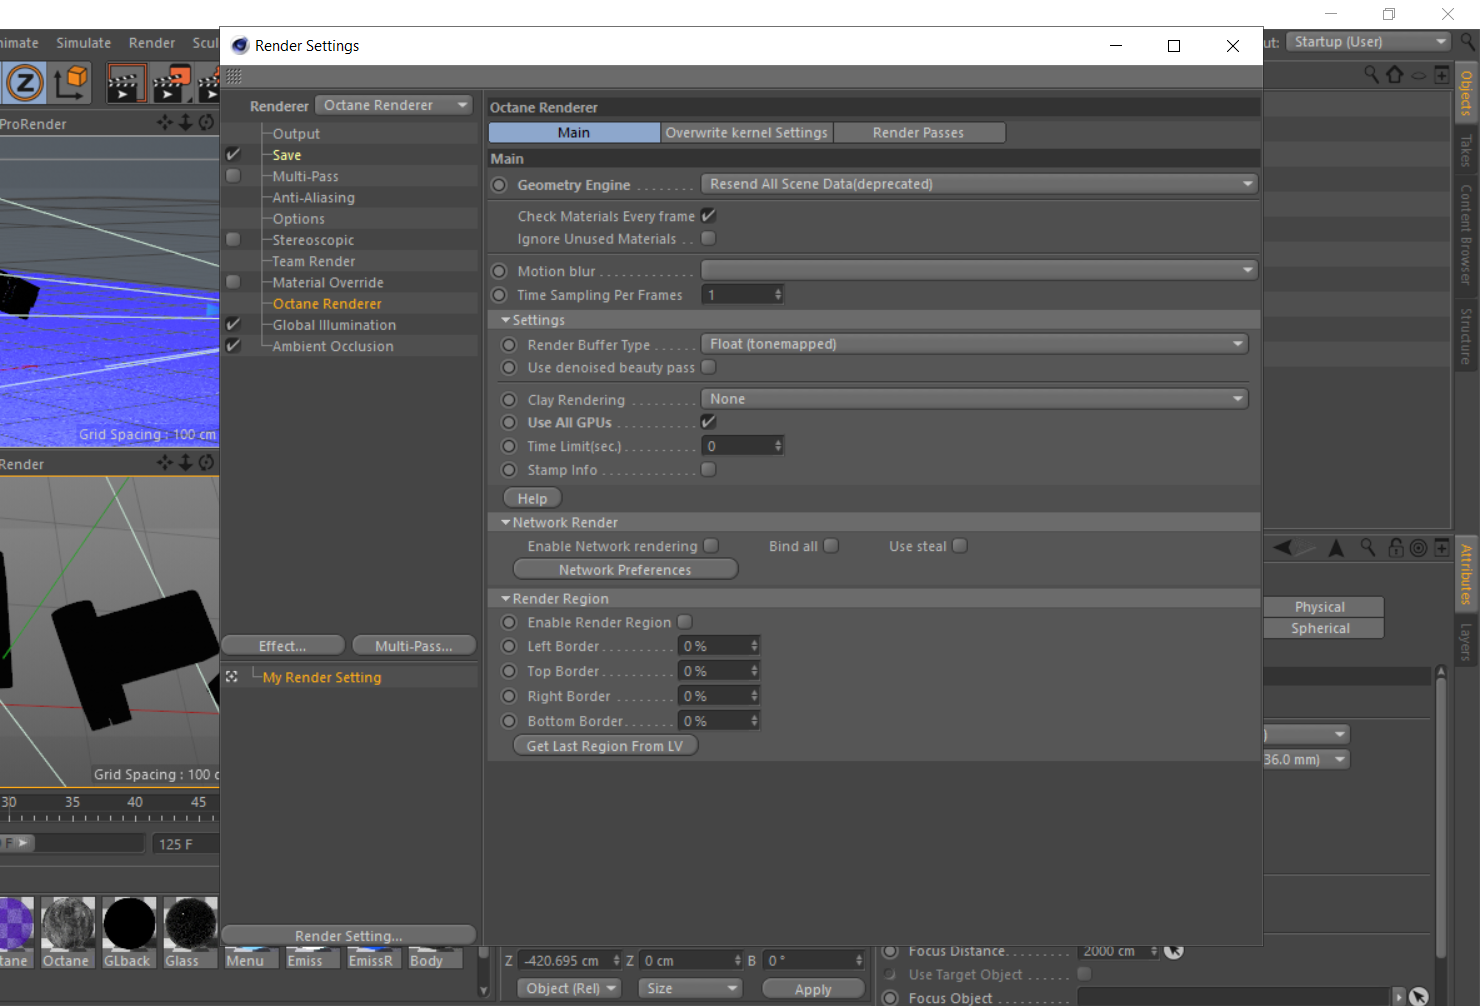Click the Render to Picture Viewer clapperboard
The image size is (1480, 1006).
pyautogui.click(x=172, y=83)
